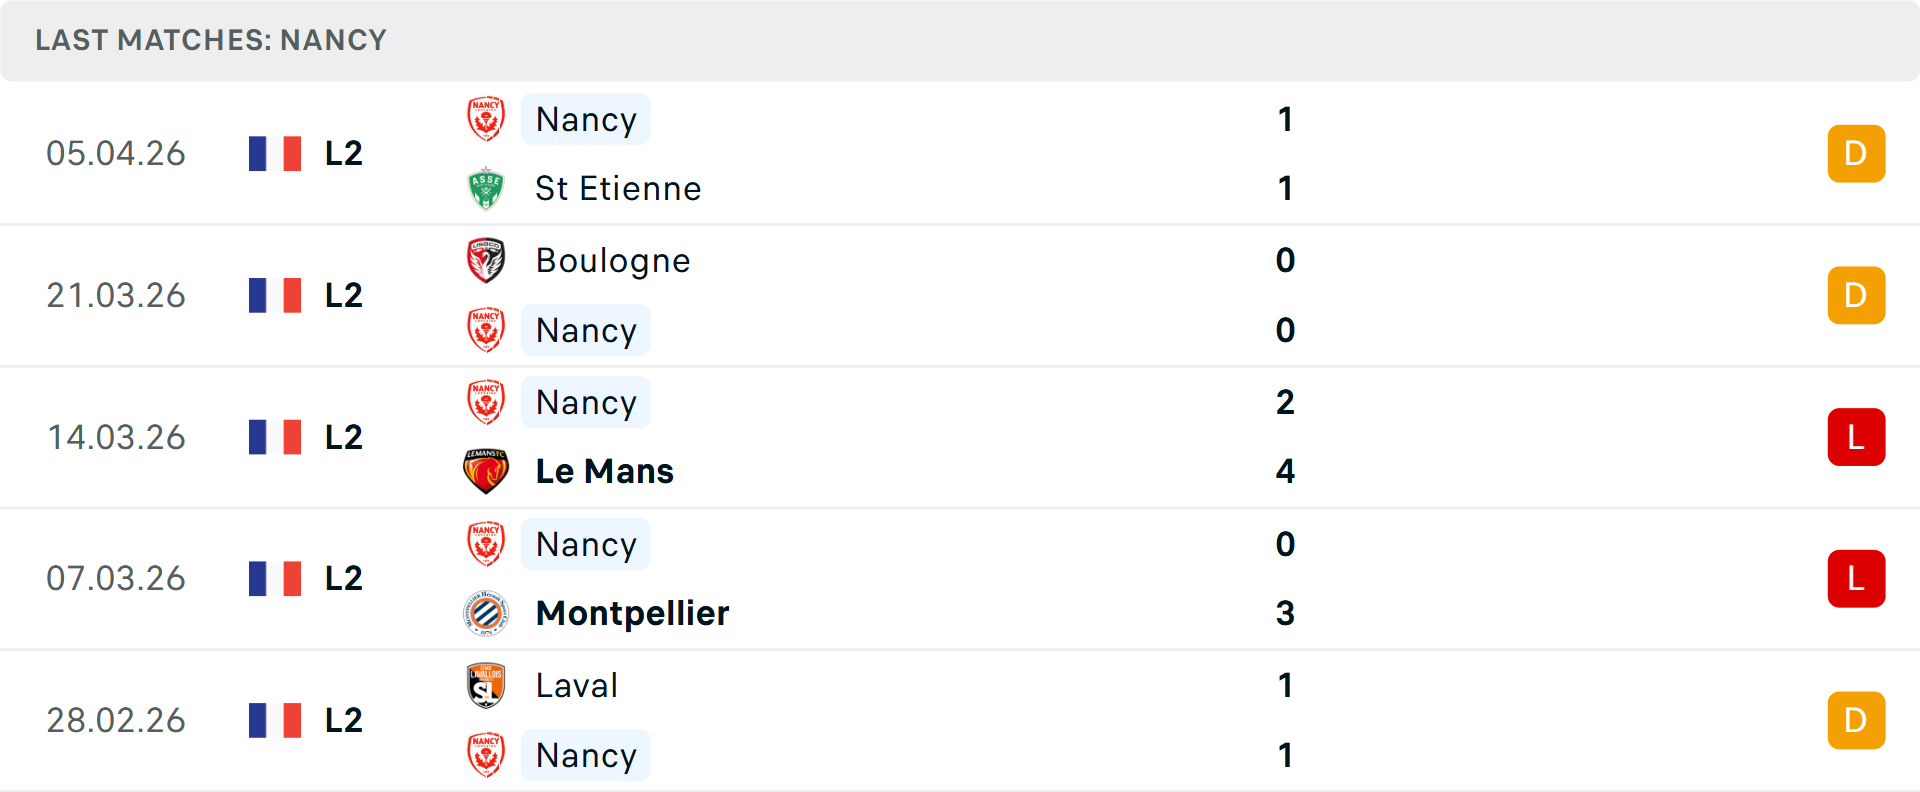The height and width of the screenshot is (792, 1920).
Task: Open the Laval team link
Action: [576, 686]
